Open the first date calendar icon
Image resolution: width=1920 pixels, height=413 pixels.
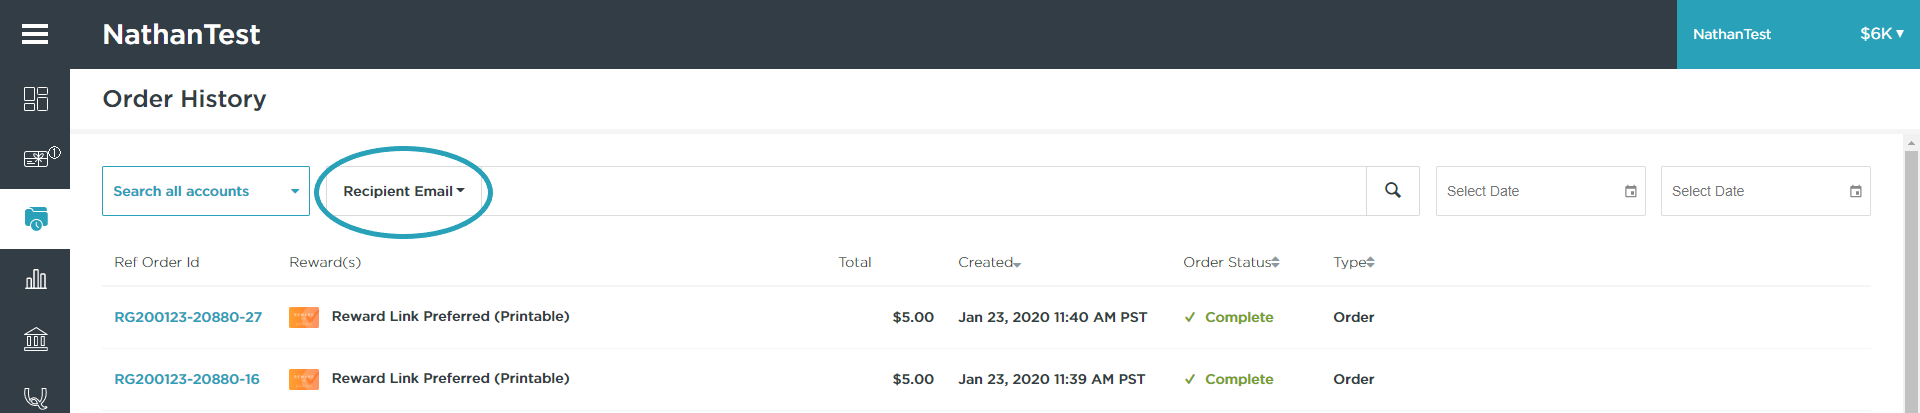[x=1630, y=192]
